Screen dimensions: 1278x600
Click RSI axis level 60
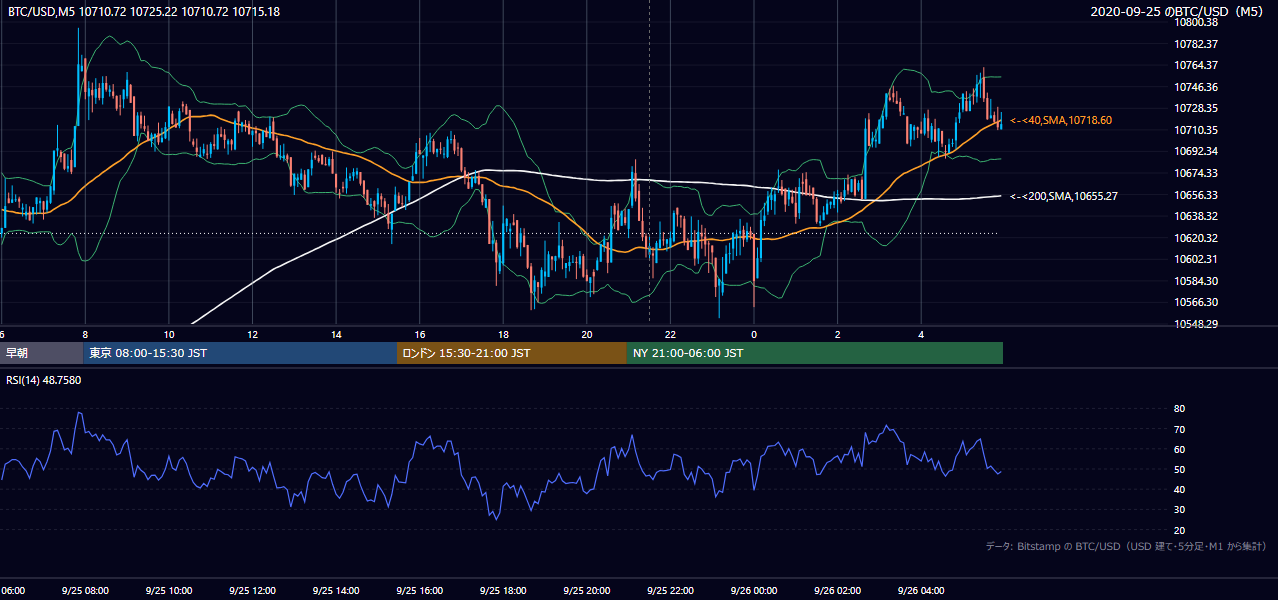click(x=1179, y=450)
